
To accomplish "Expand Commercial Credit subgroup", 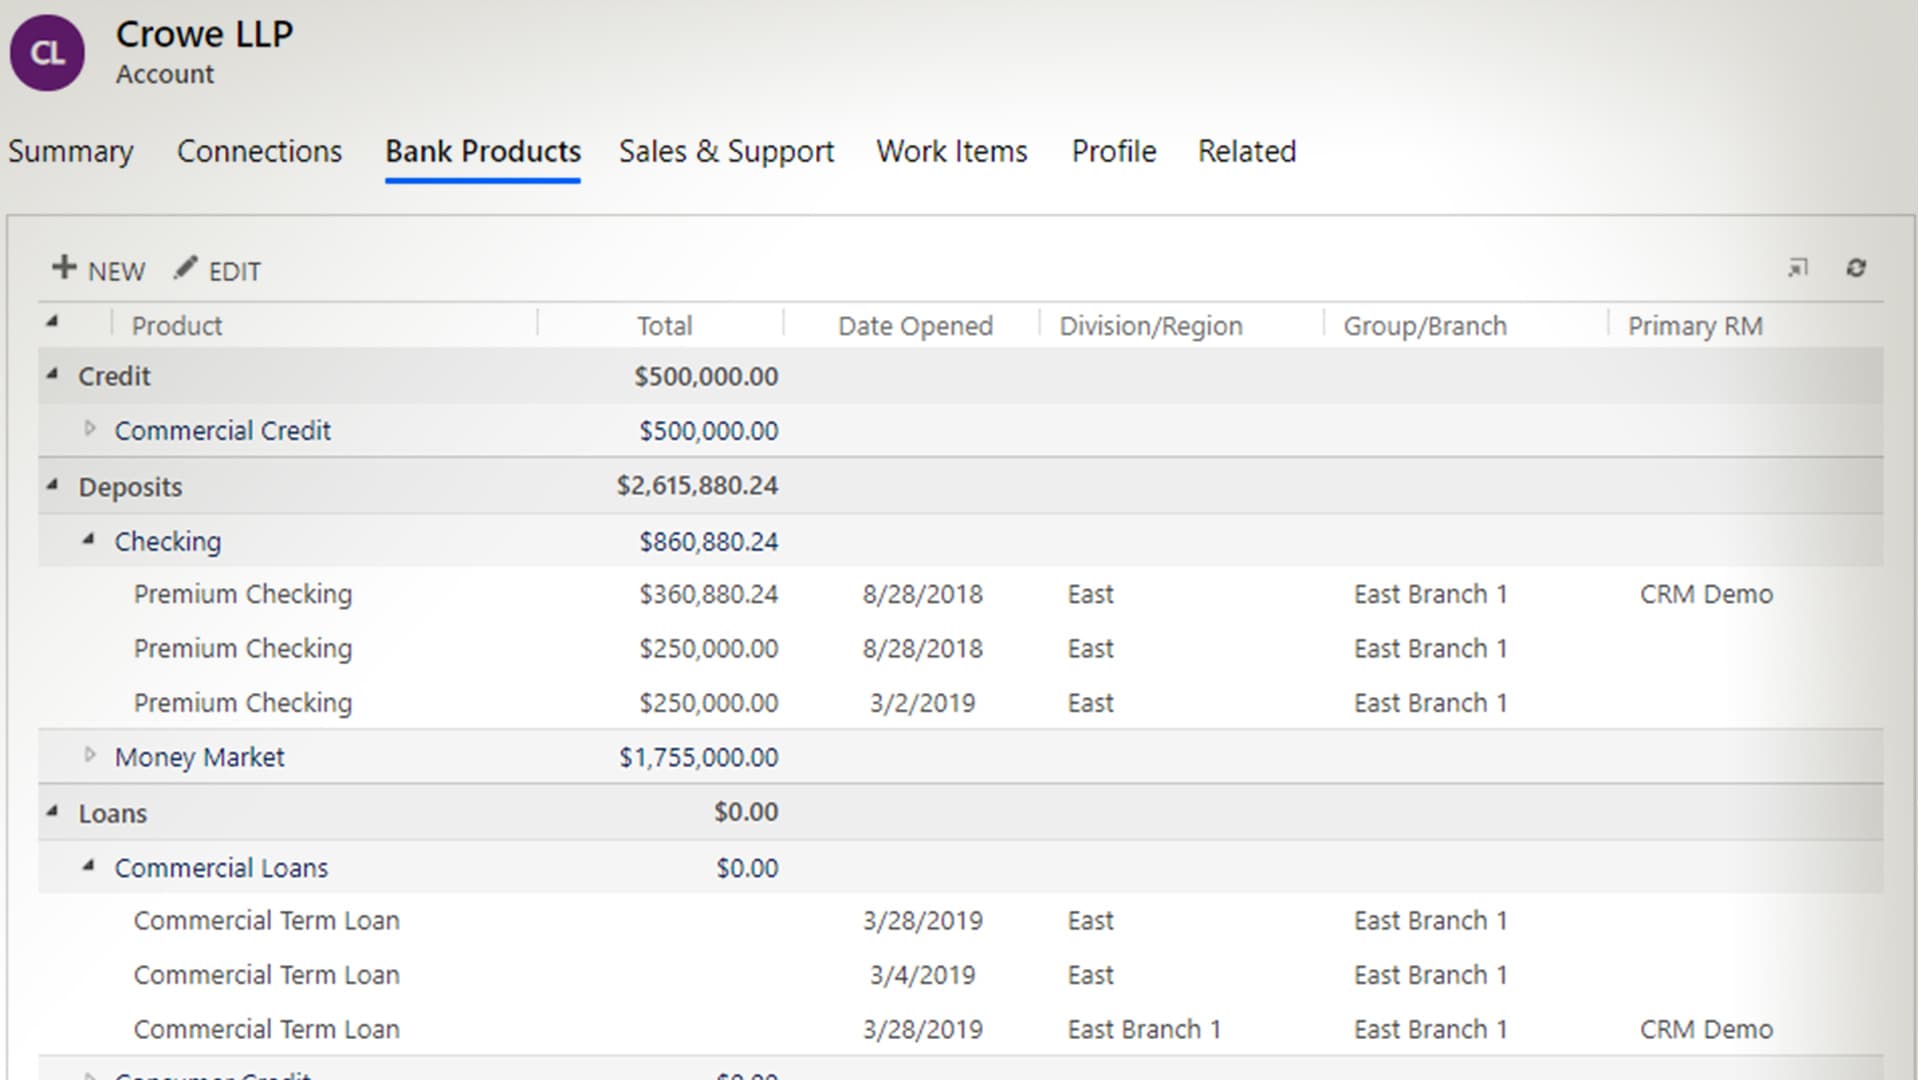I will click(90, 429).
